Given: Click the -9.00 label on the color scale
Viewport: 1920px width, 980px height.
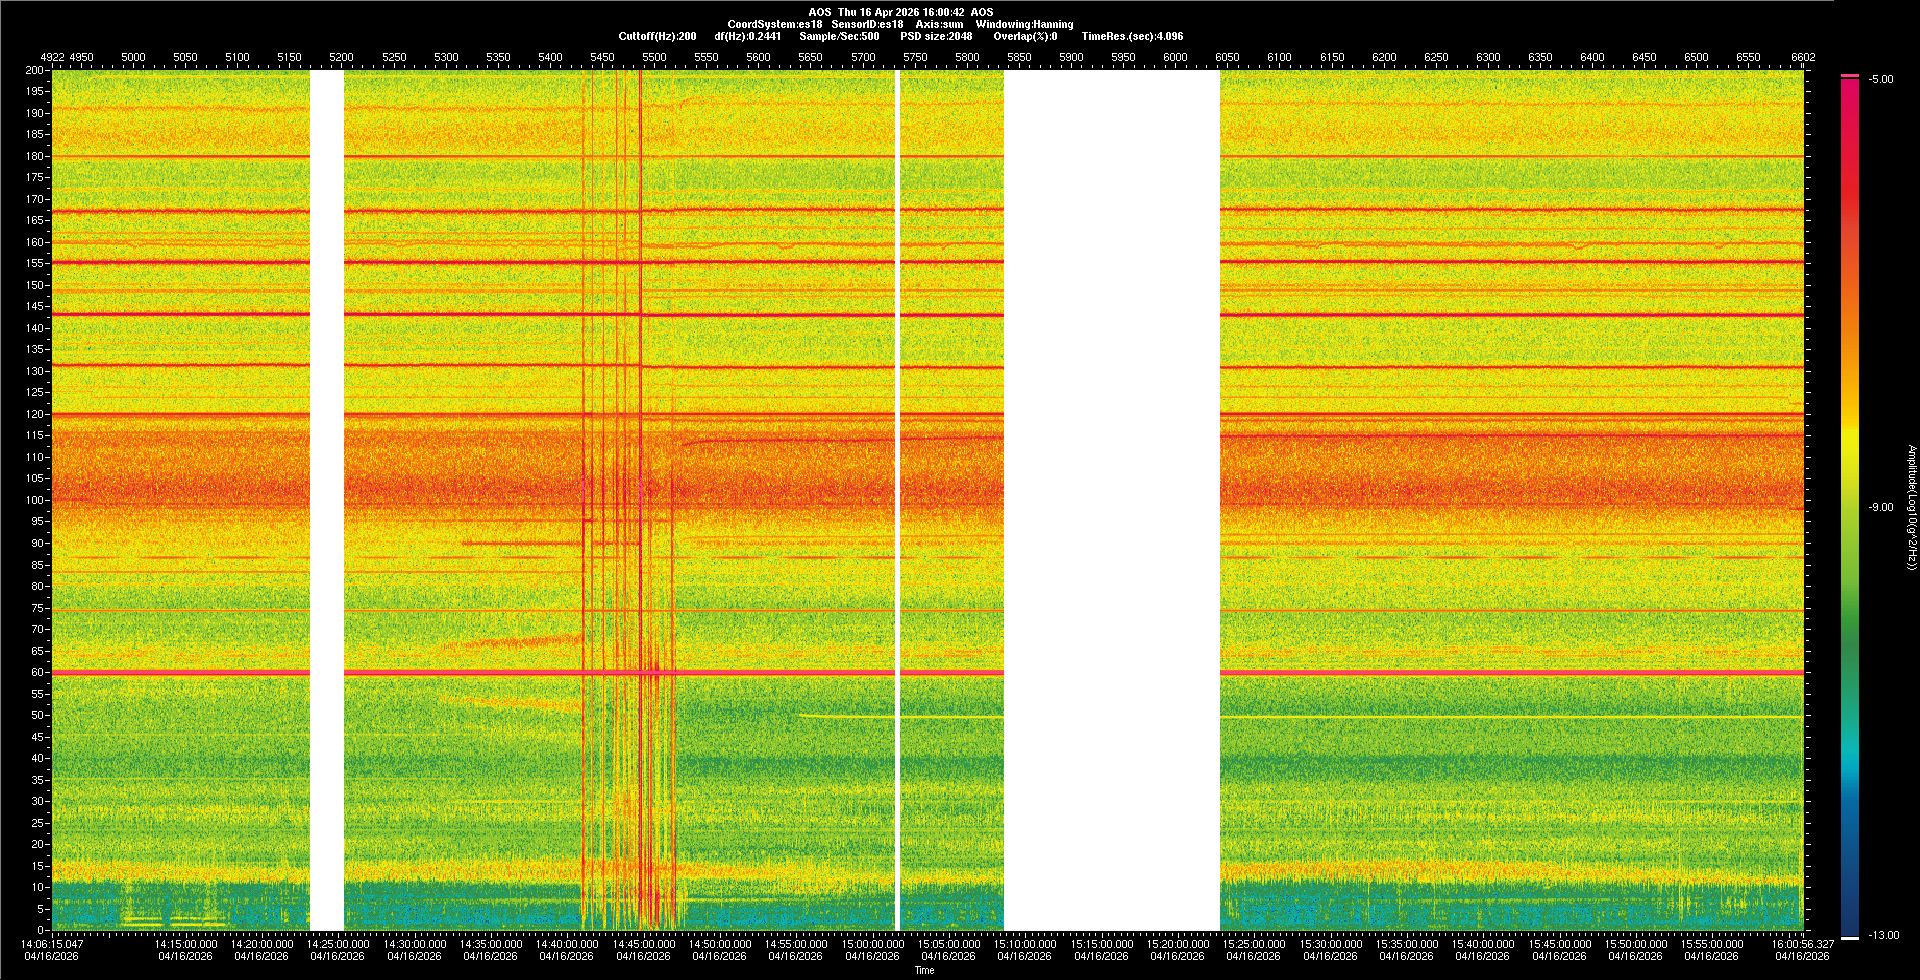Looking at the screenshot, I should pos(1880,507).
